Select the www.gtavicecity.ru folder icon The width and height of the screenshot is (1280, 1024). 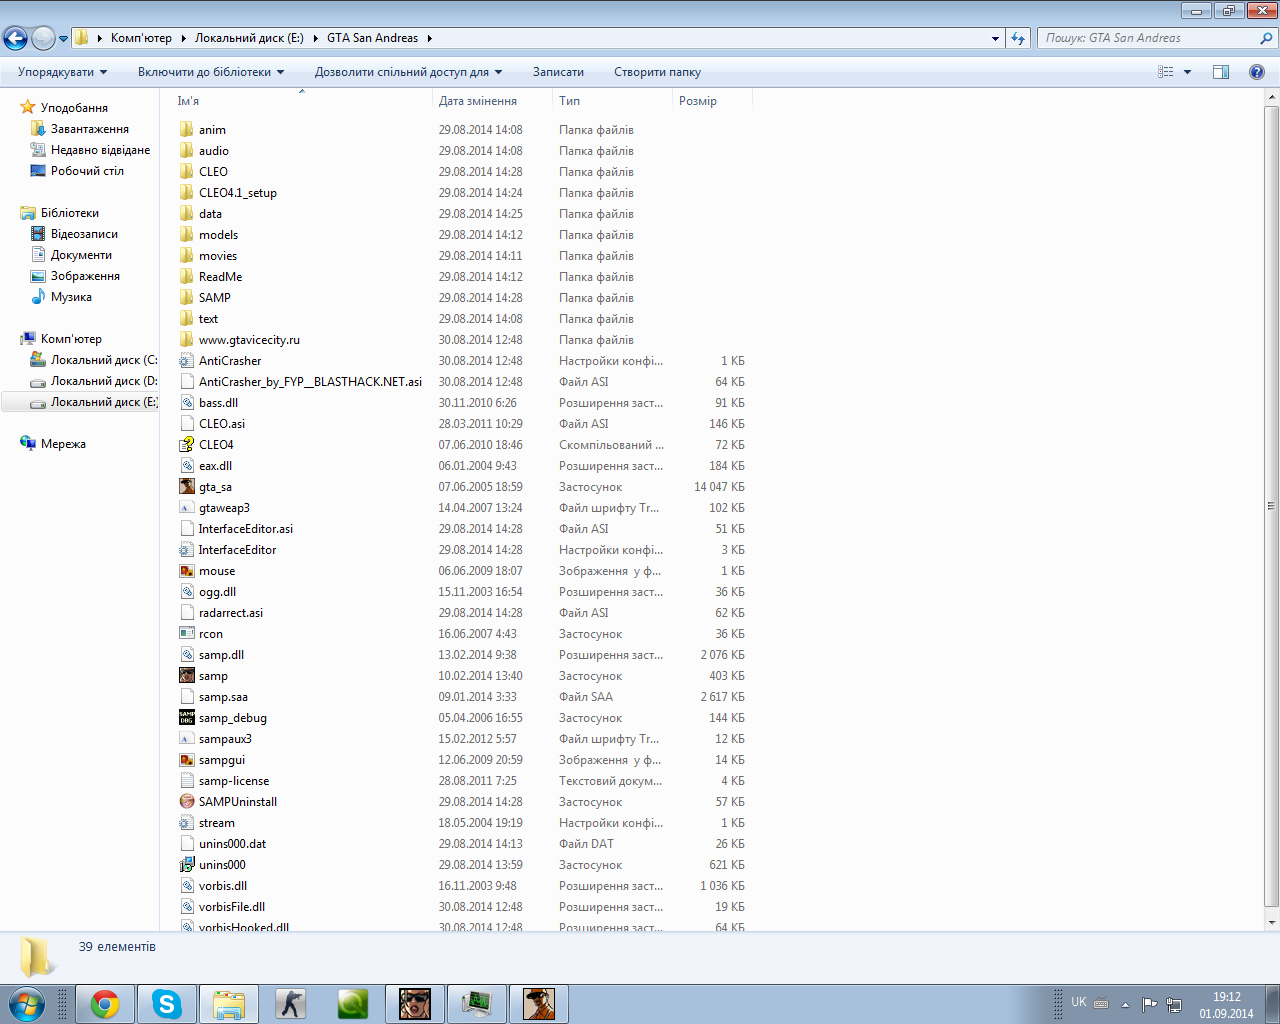click(x=187, y=340)
